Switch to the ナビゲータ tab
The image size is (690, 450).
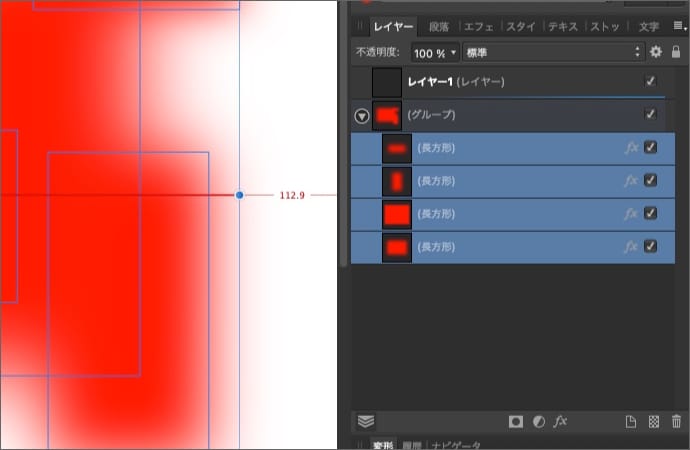tap(455, 445)
